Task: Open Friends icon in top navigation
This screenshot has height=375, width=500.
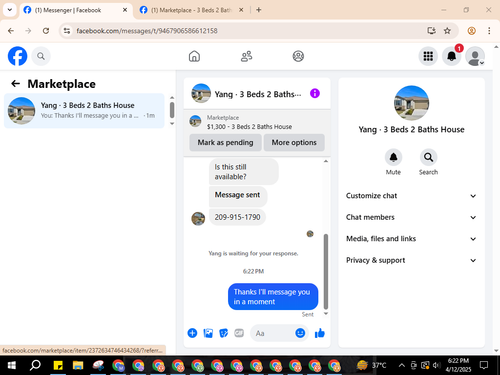Action: coord(246,56)
